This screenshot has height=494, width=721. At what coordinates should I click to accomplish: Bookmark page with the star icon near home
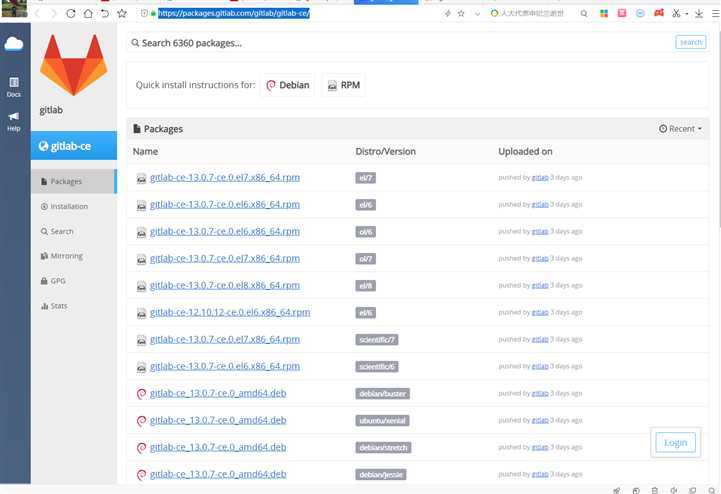coord(122,13)
